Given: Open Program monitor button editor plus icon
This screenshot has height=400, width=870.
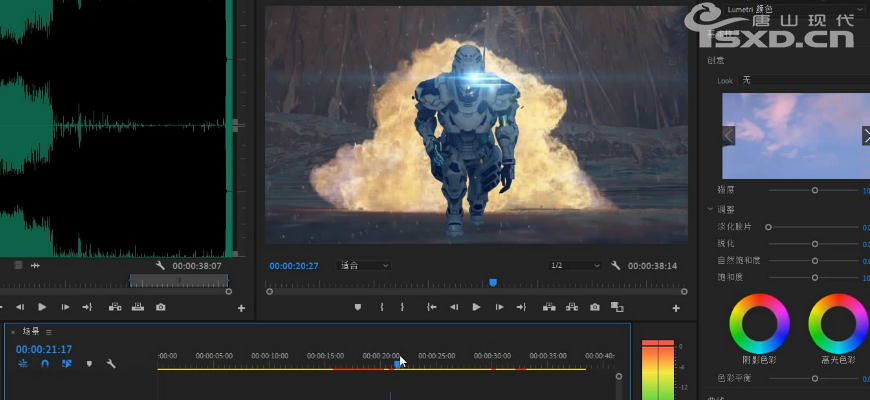Looking at the screenshot, I should [x=676, y=308].
